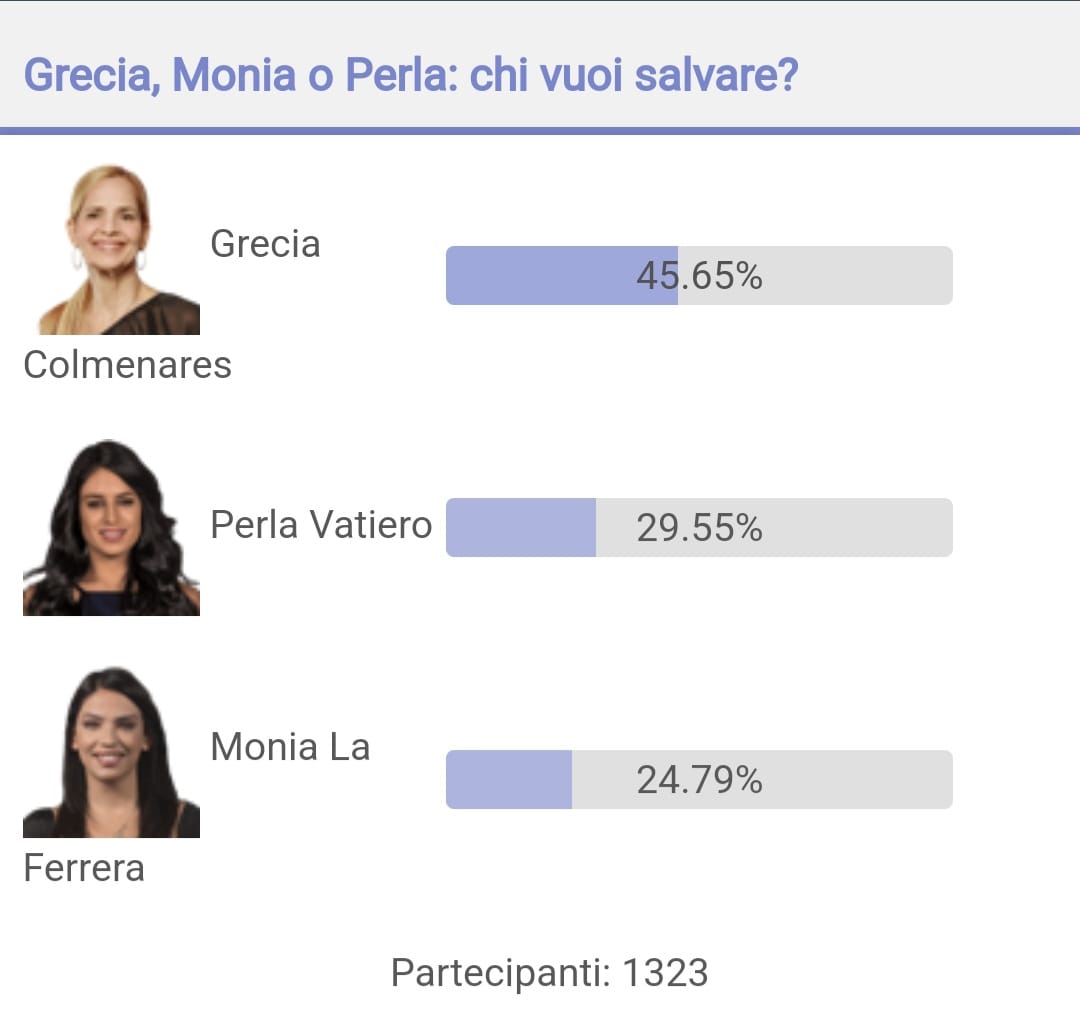Viewport: 1080px width, 1019px height.
Task: Click the 29.55% result bar
Action: (699, 528)
